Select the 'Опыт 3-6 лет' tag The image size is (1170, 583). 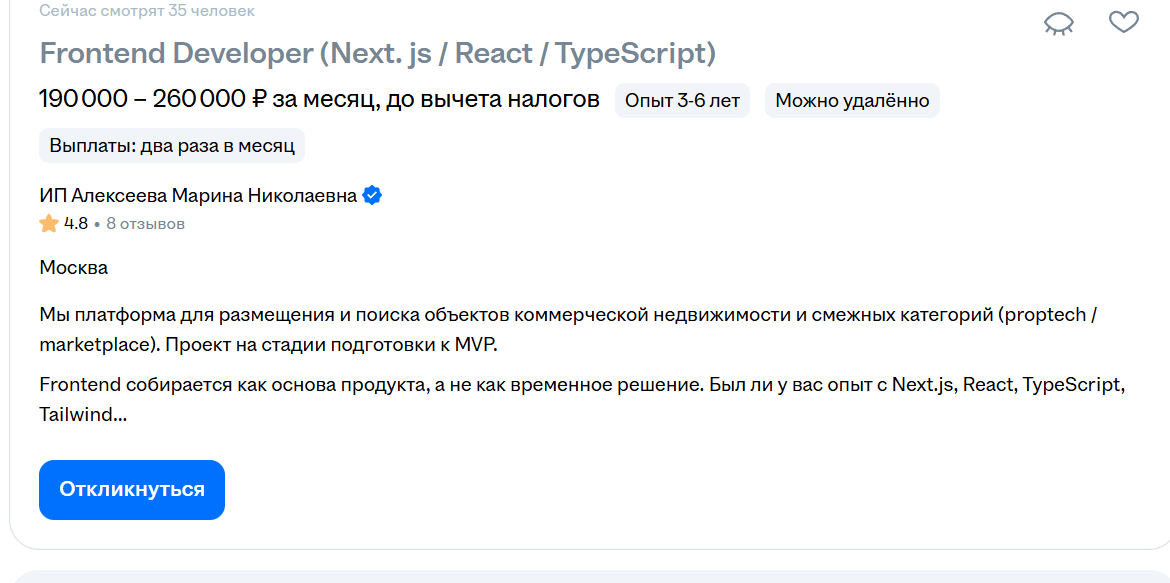tap(682, 100)
